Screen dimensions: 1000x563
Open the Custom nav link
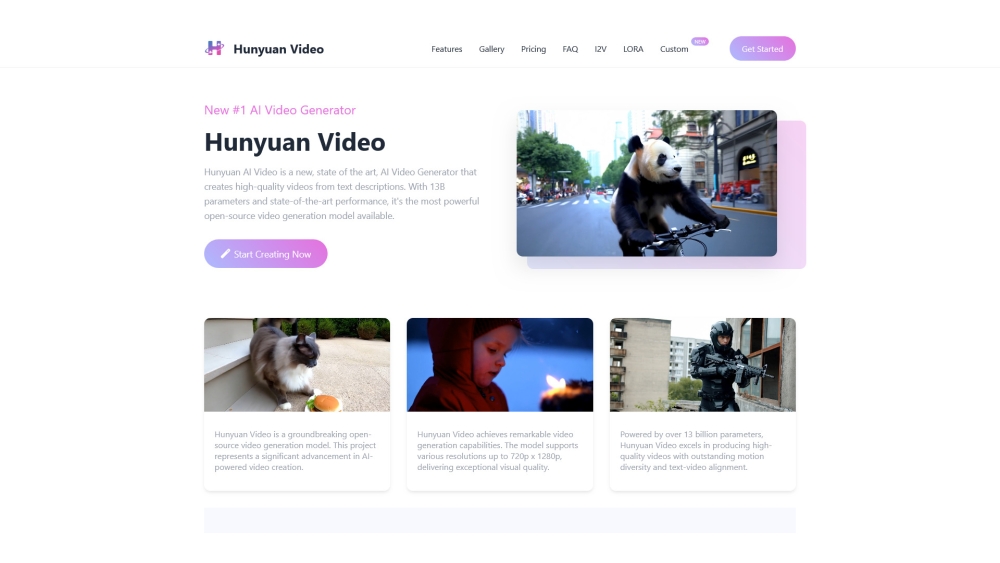click(674, 49)
